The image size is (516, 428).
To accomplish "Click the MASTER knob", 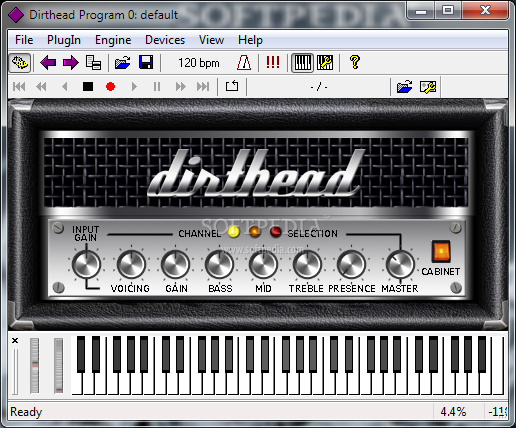I will (x=400, y=264).
